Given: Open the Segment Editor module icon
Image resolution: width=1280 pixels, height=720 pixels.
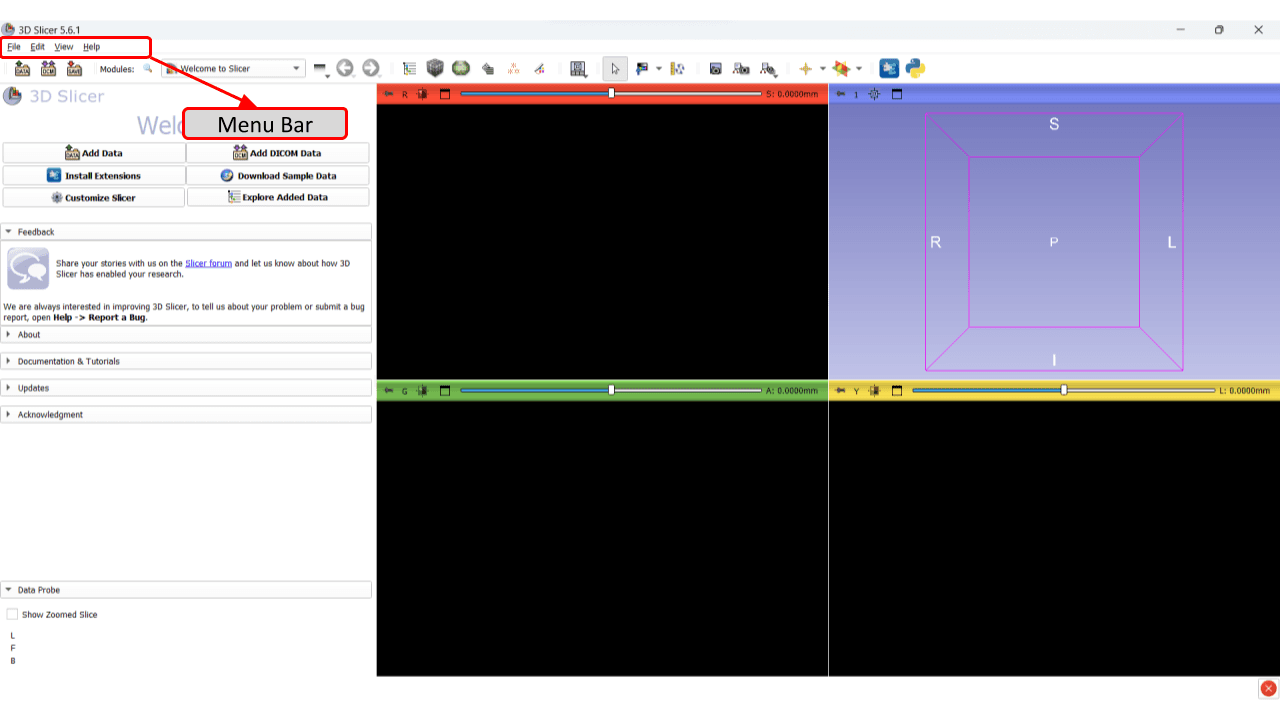Looking at the screenshot, I should [x=539, y=68].
